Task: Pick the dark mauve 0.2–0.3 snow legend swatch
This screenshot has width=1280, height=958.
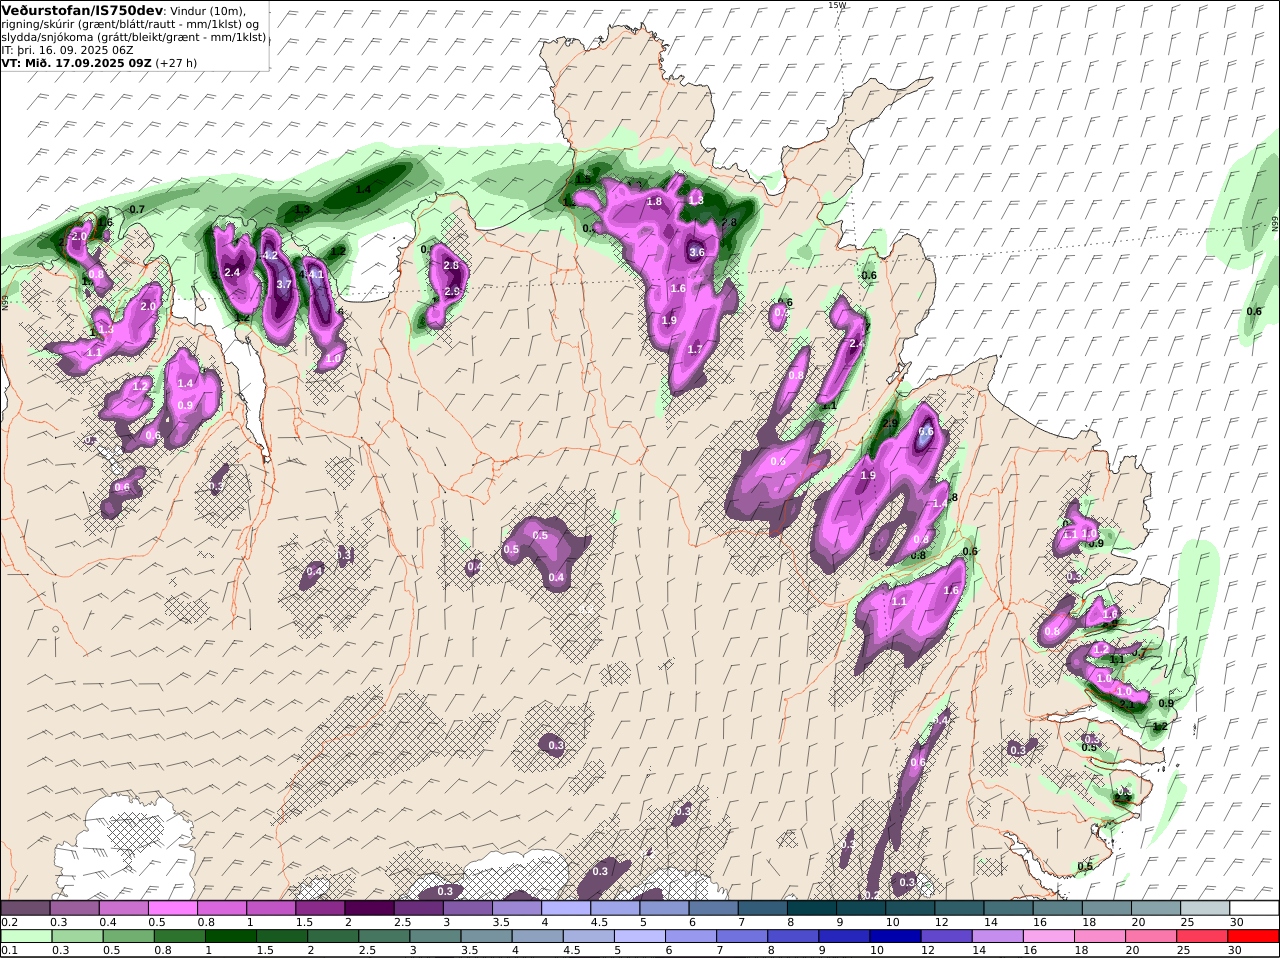Action: point(25,908)
